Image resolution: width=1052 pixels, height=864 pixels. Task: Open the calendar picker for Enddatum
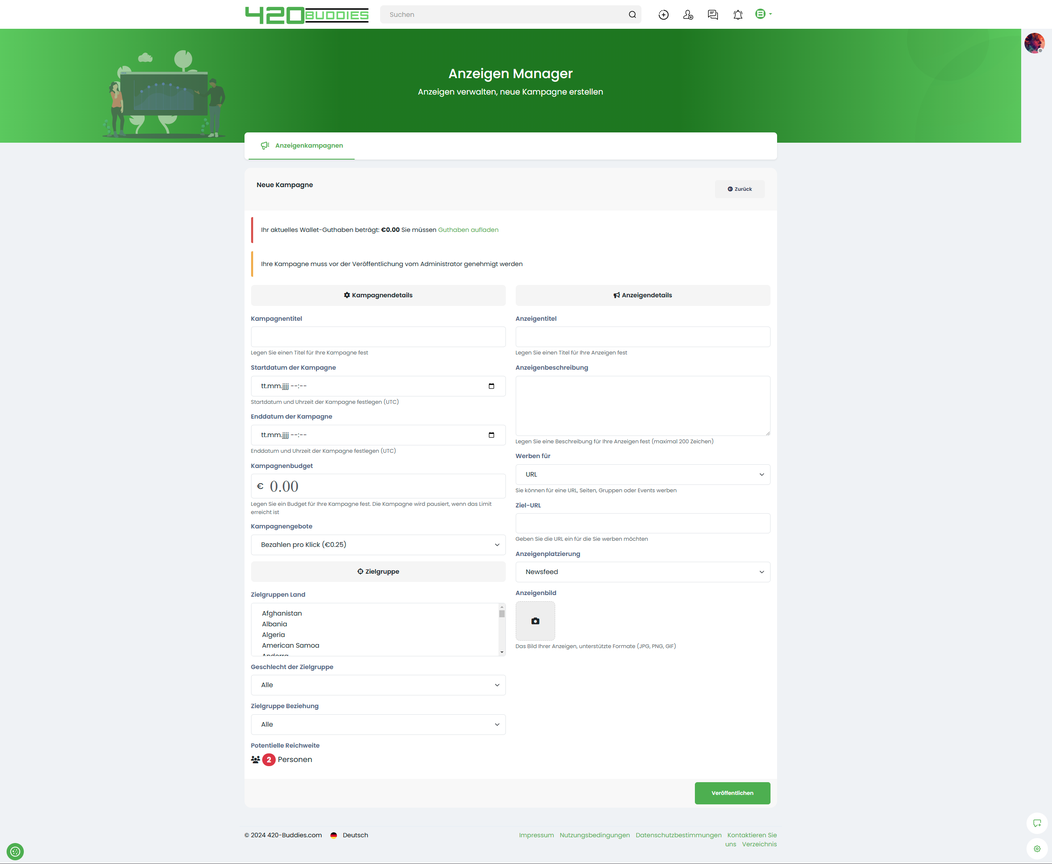point(491,435)
